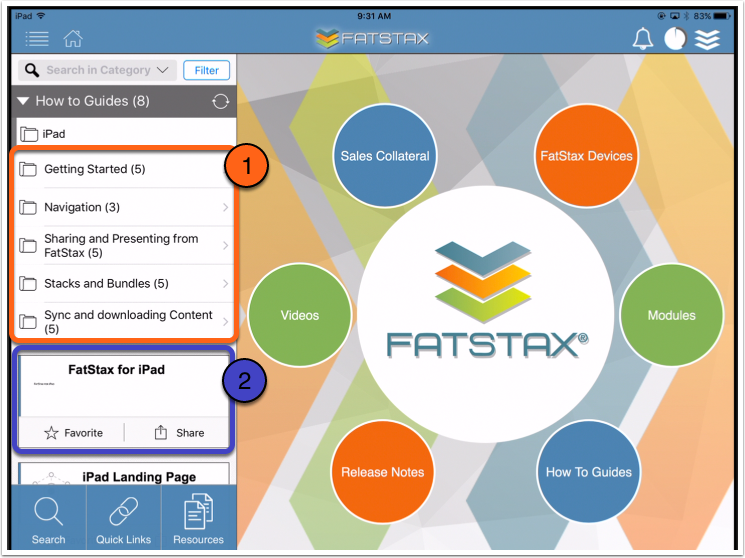The height and width of the screenshot is (558, 745).
Task: Click the Favorite label
Action: click(84, 433)
